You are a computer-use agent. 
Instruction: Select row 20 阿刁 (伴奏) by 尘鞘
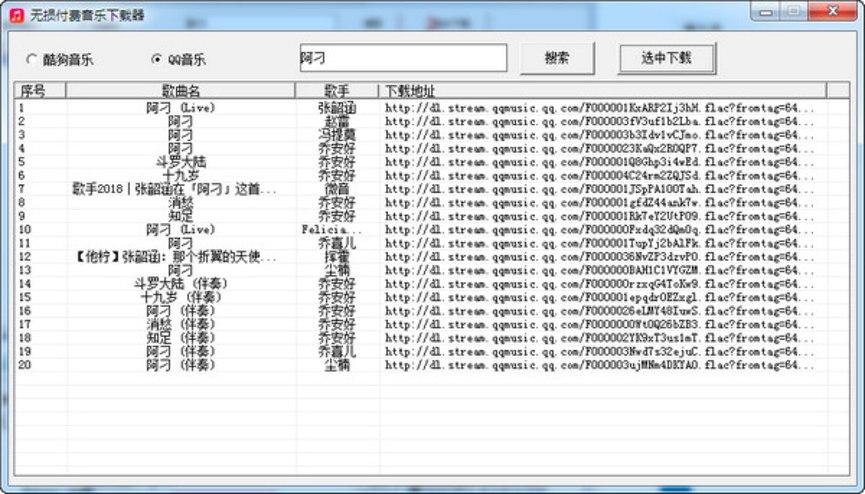click(x=180, y=365)
